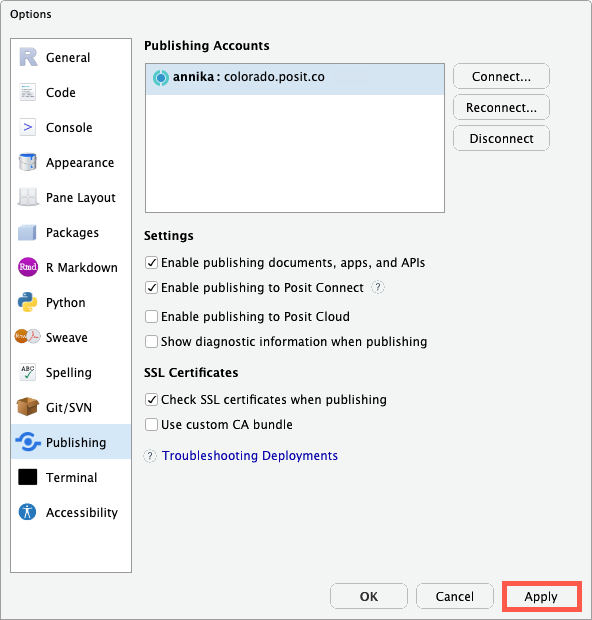Click the Publishing icon in sidebar

click(x=28, y=442)
